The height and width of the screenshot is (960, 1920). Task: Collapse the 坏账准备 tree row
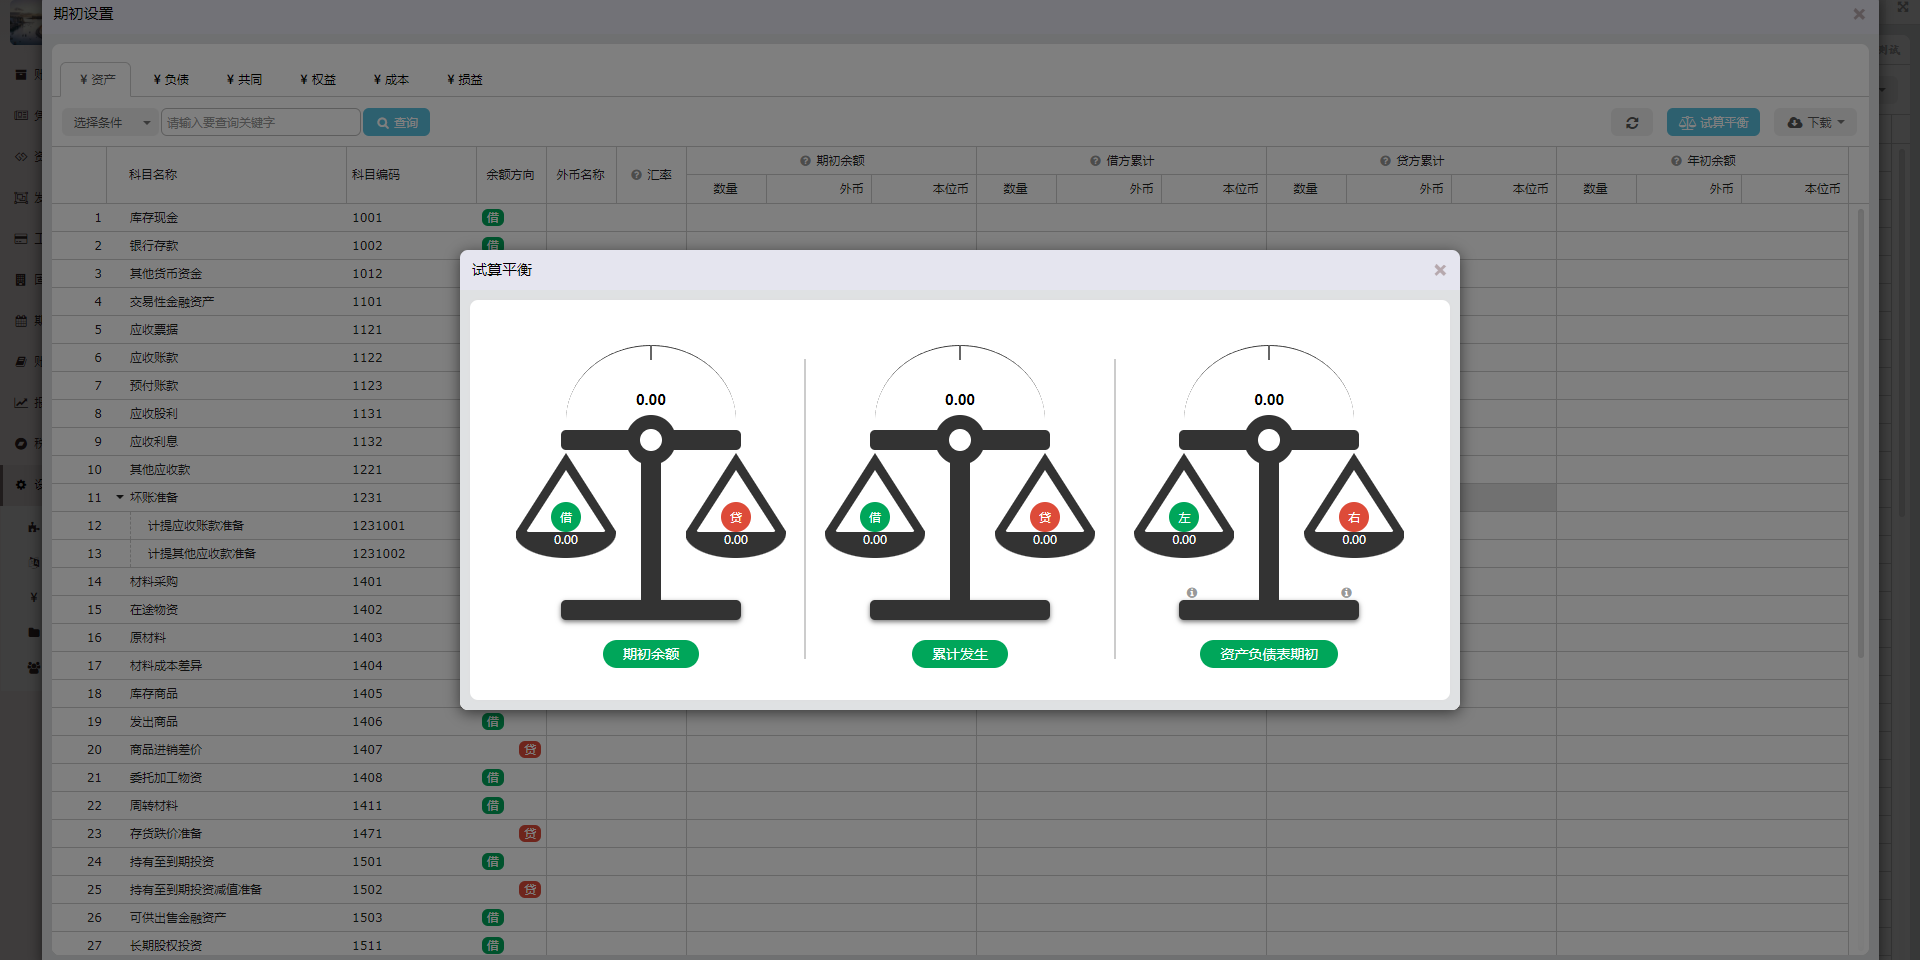click(x=120, y=497)
